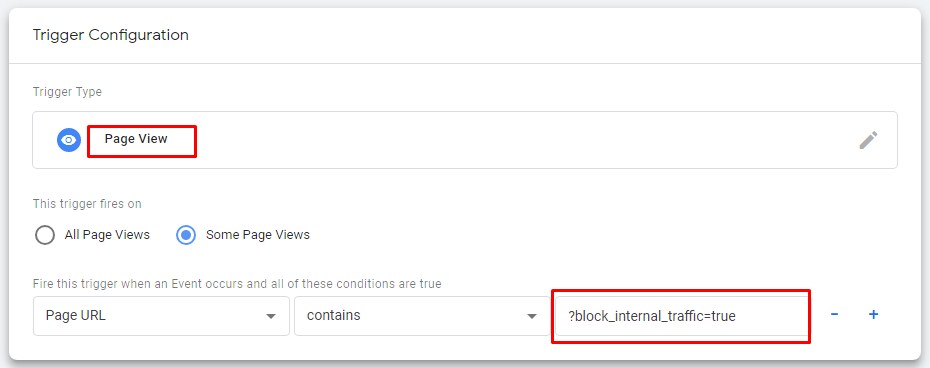Click the Page View trigger type name
Screen dimensions: 930x368
[136, 139]
